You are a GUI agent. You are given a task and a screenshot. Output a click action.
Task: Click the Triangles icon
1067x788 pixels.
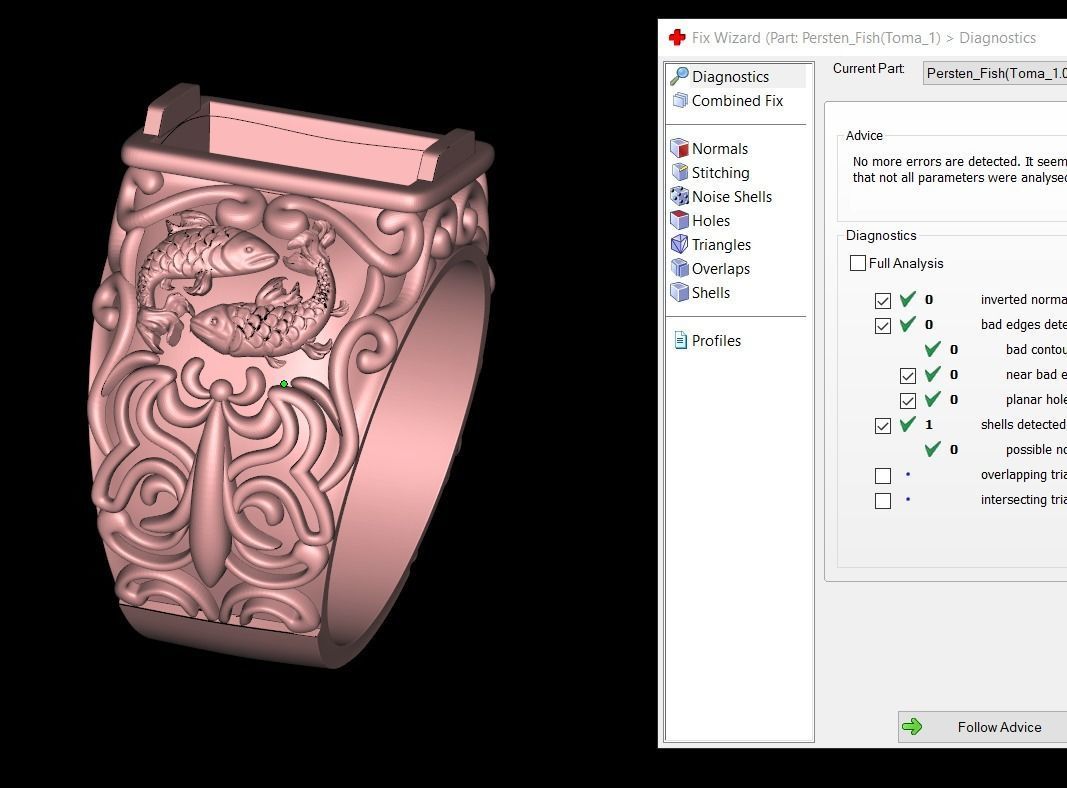[679, 244]
